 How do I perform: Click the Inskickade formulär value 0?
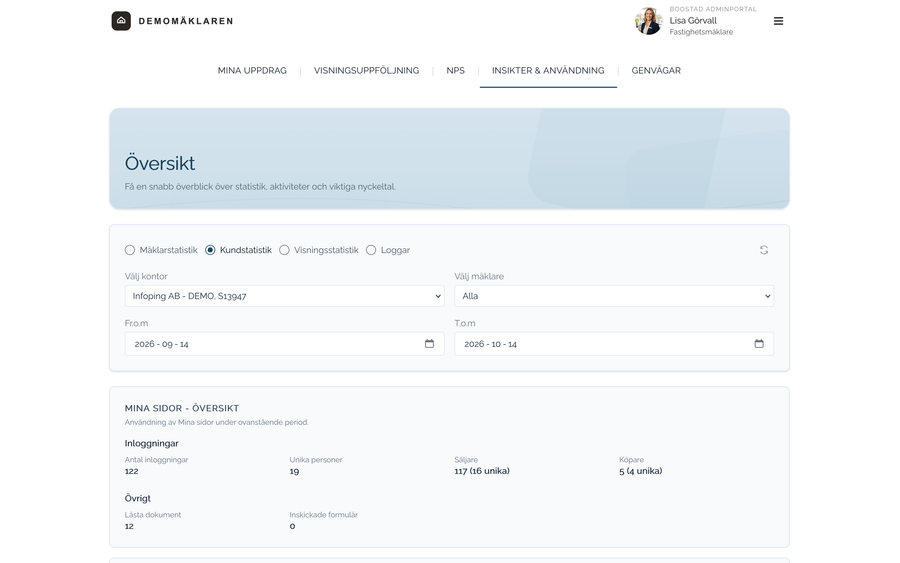(292, 526)
